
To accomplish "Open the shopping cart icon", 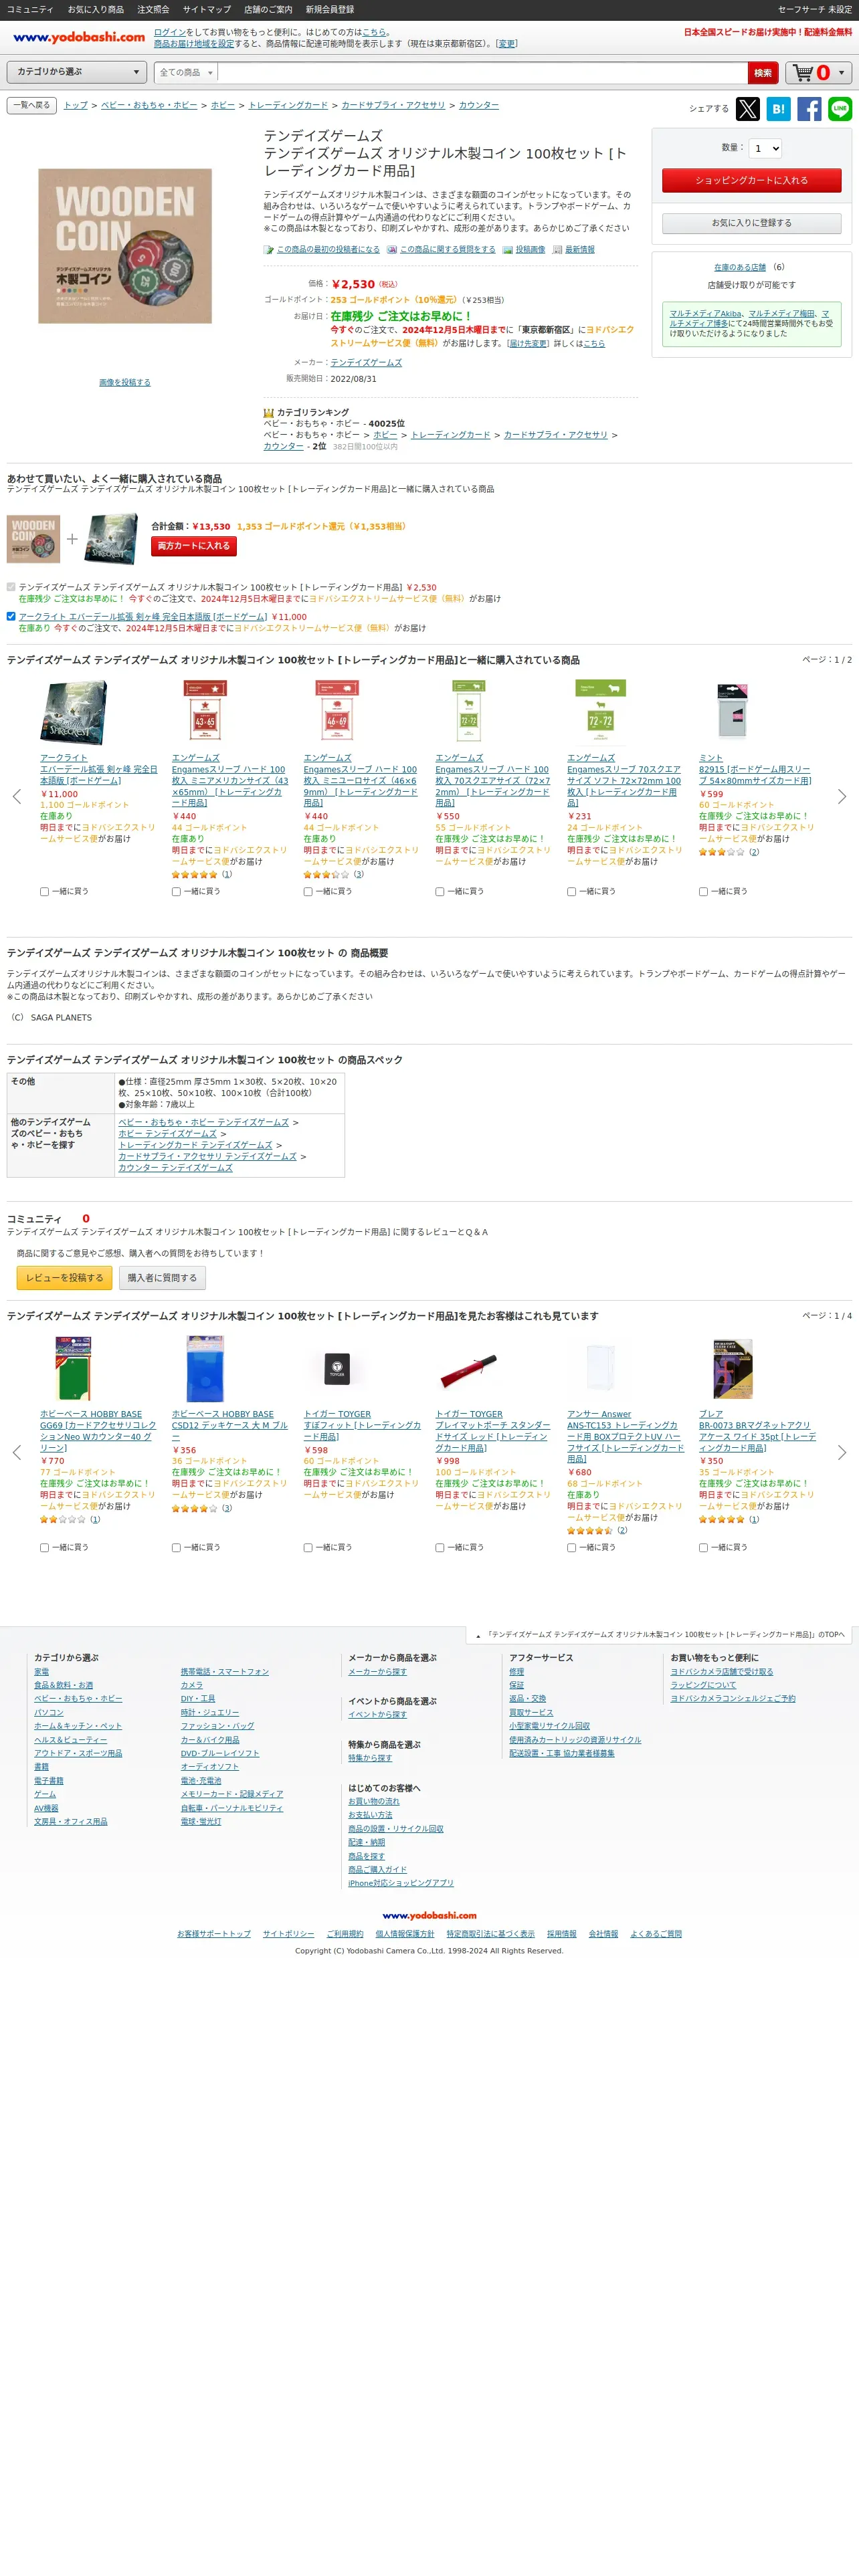I will (818, 73).
